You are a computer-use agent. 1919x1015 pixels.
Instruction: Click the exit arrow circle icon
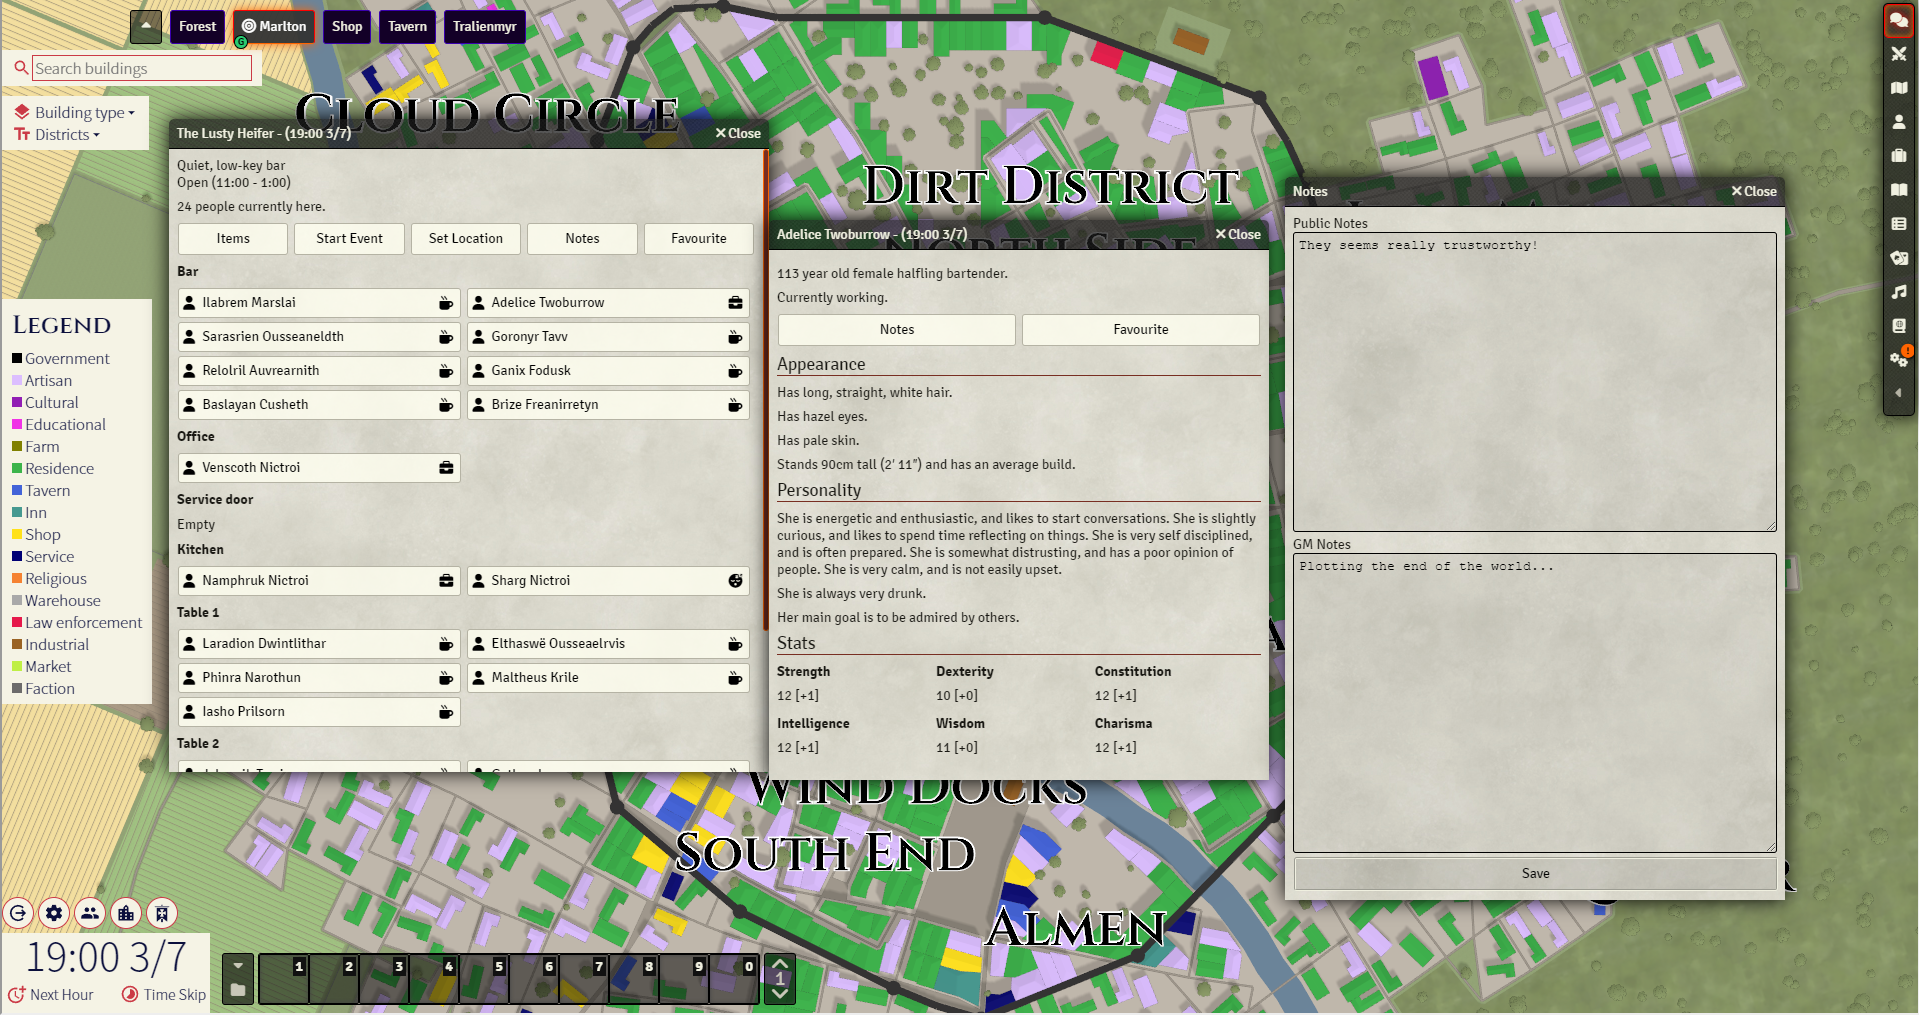pyautogui.click(x=18, y=913)
